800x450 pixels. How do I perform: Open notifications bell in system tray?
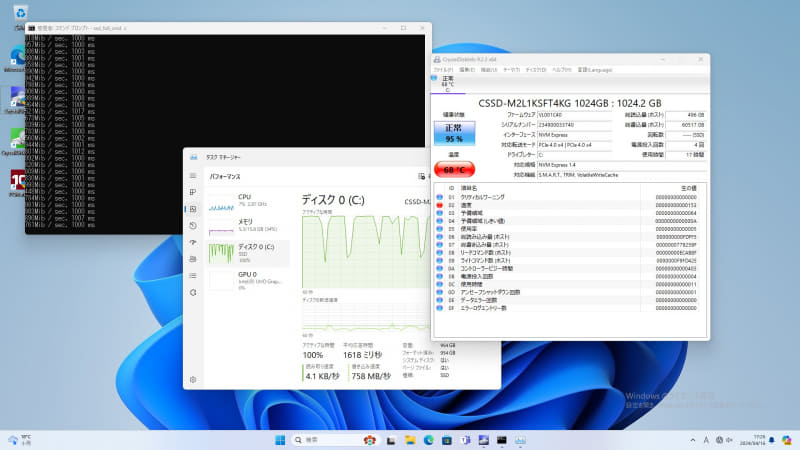771,440
